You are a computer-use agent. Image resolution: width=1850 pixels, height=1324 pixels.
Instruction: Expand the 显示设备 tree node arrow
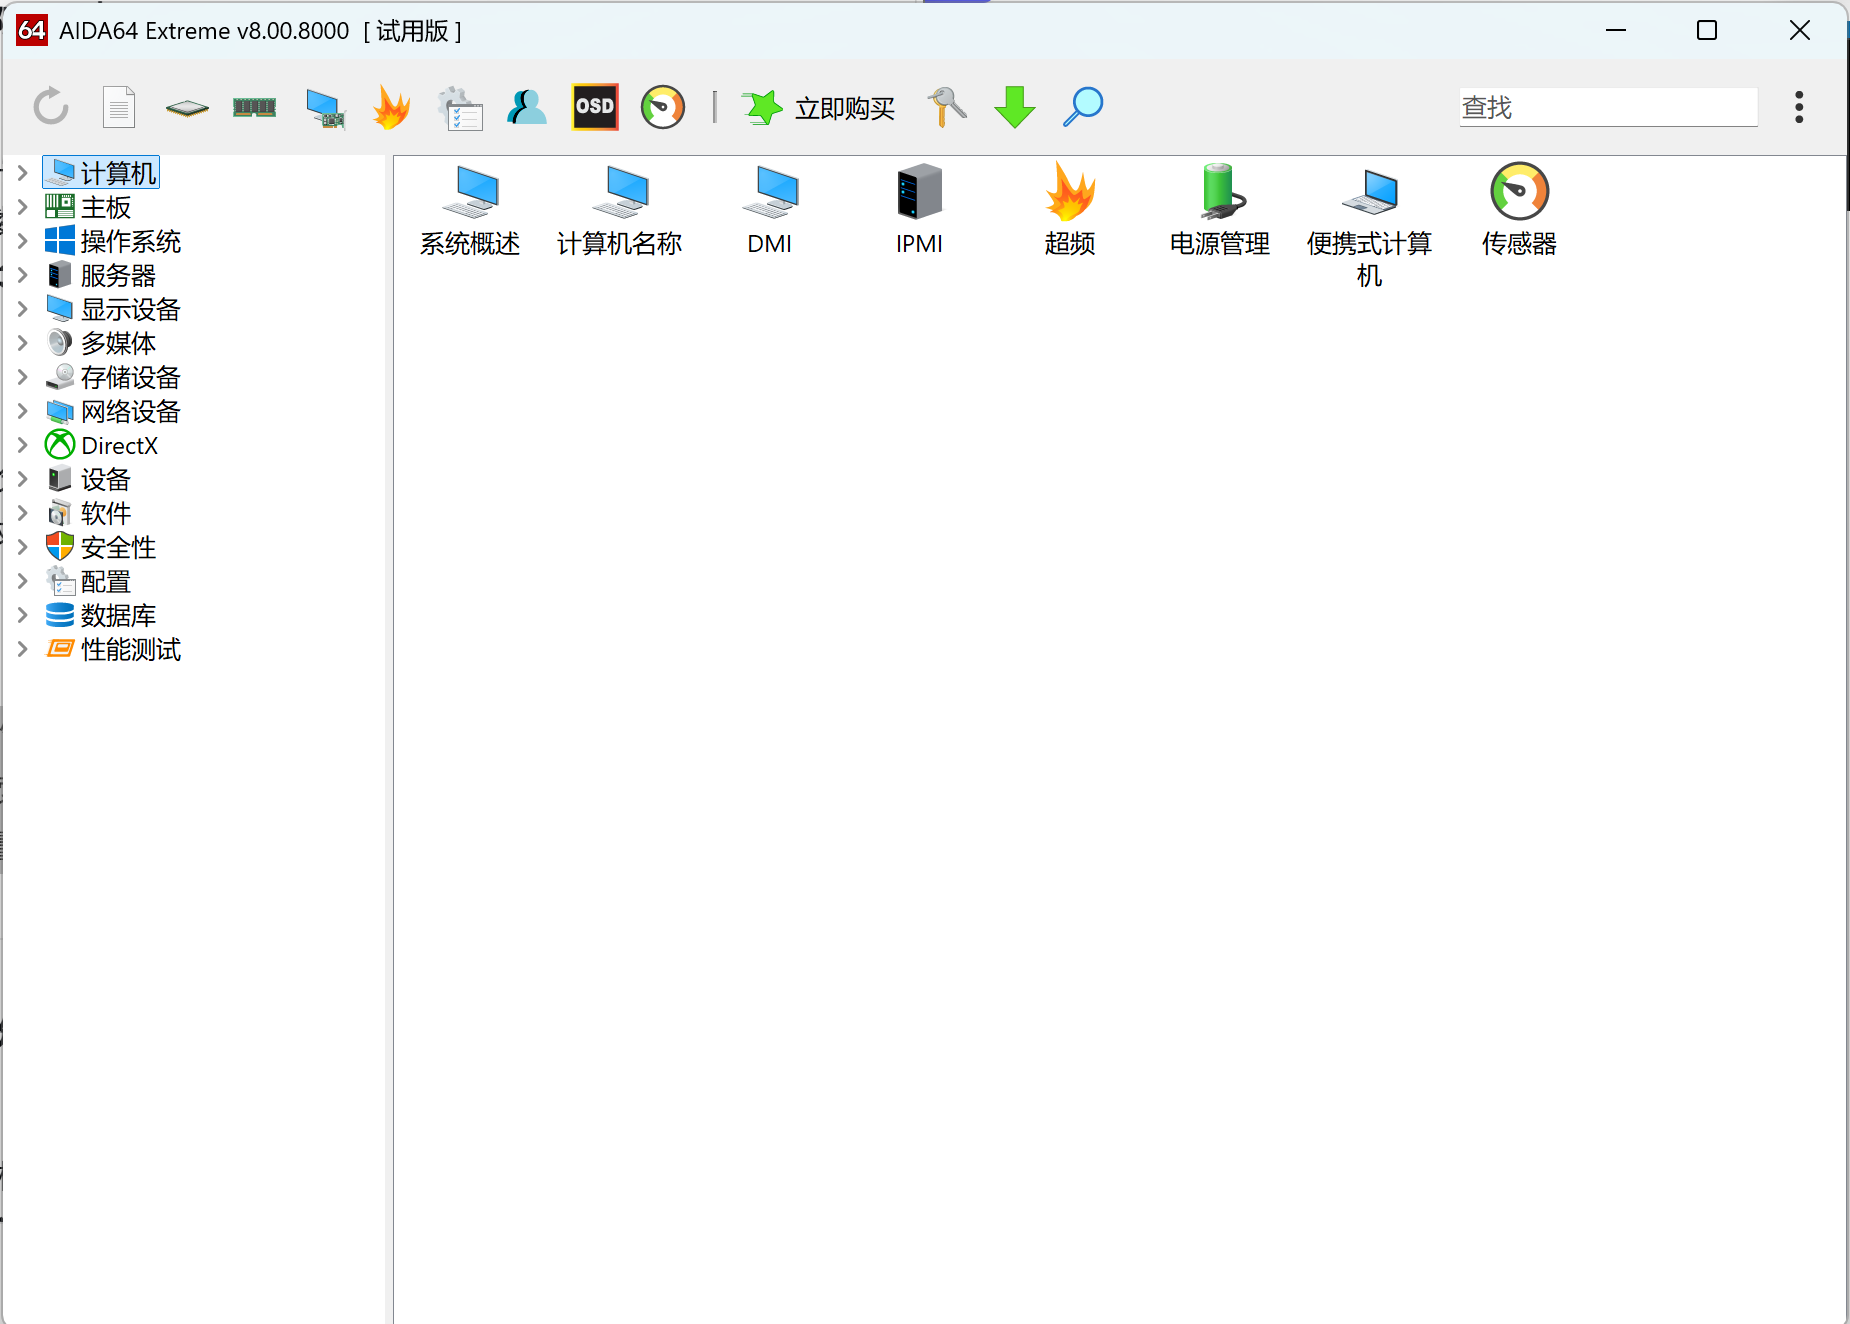point(22,309)
